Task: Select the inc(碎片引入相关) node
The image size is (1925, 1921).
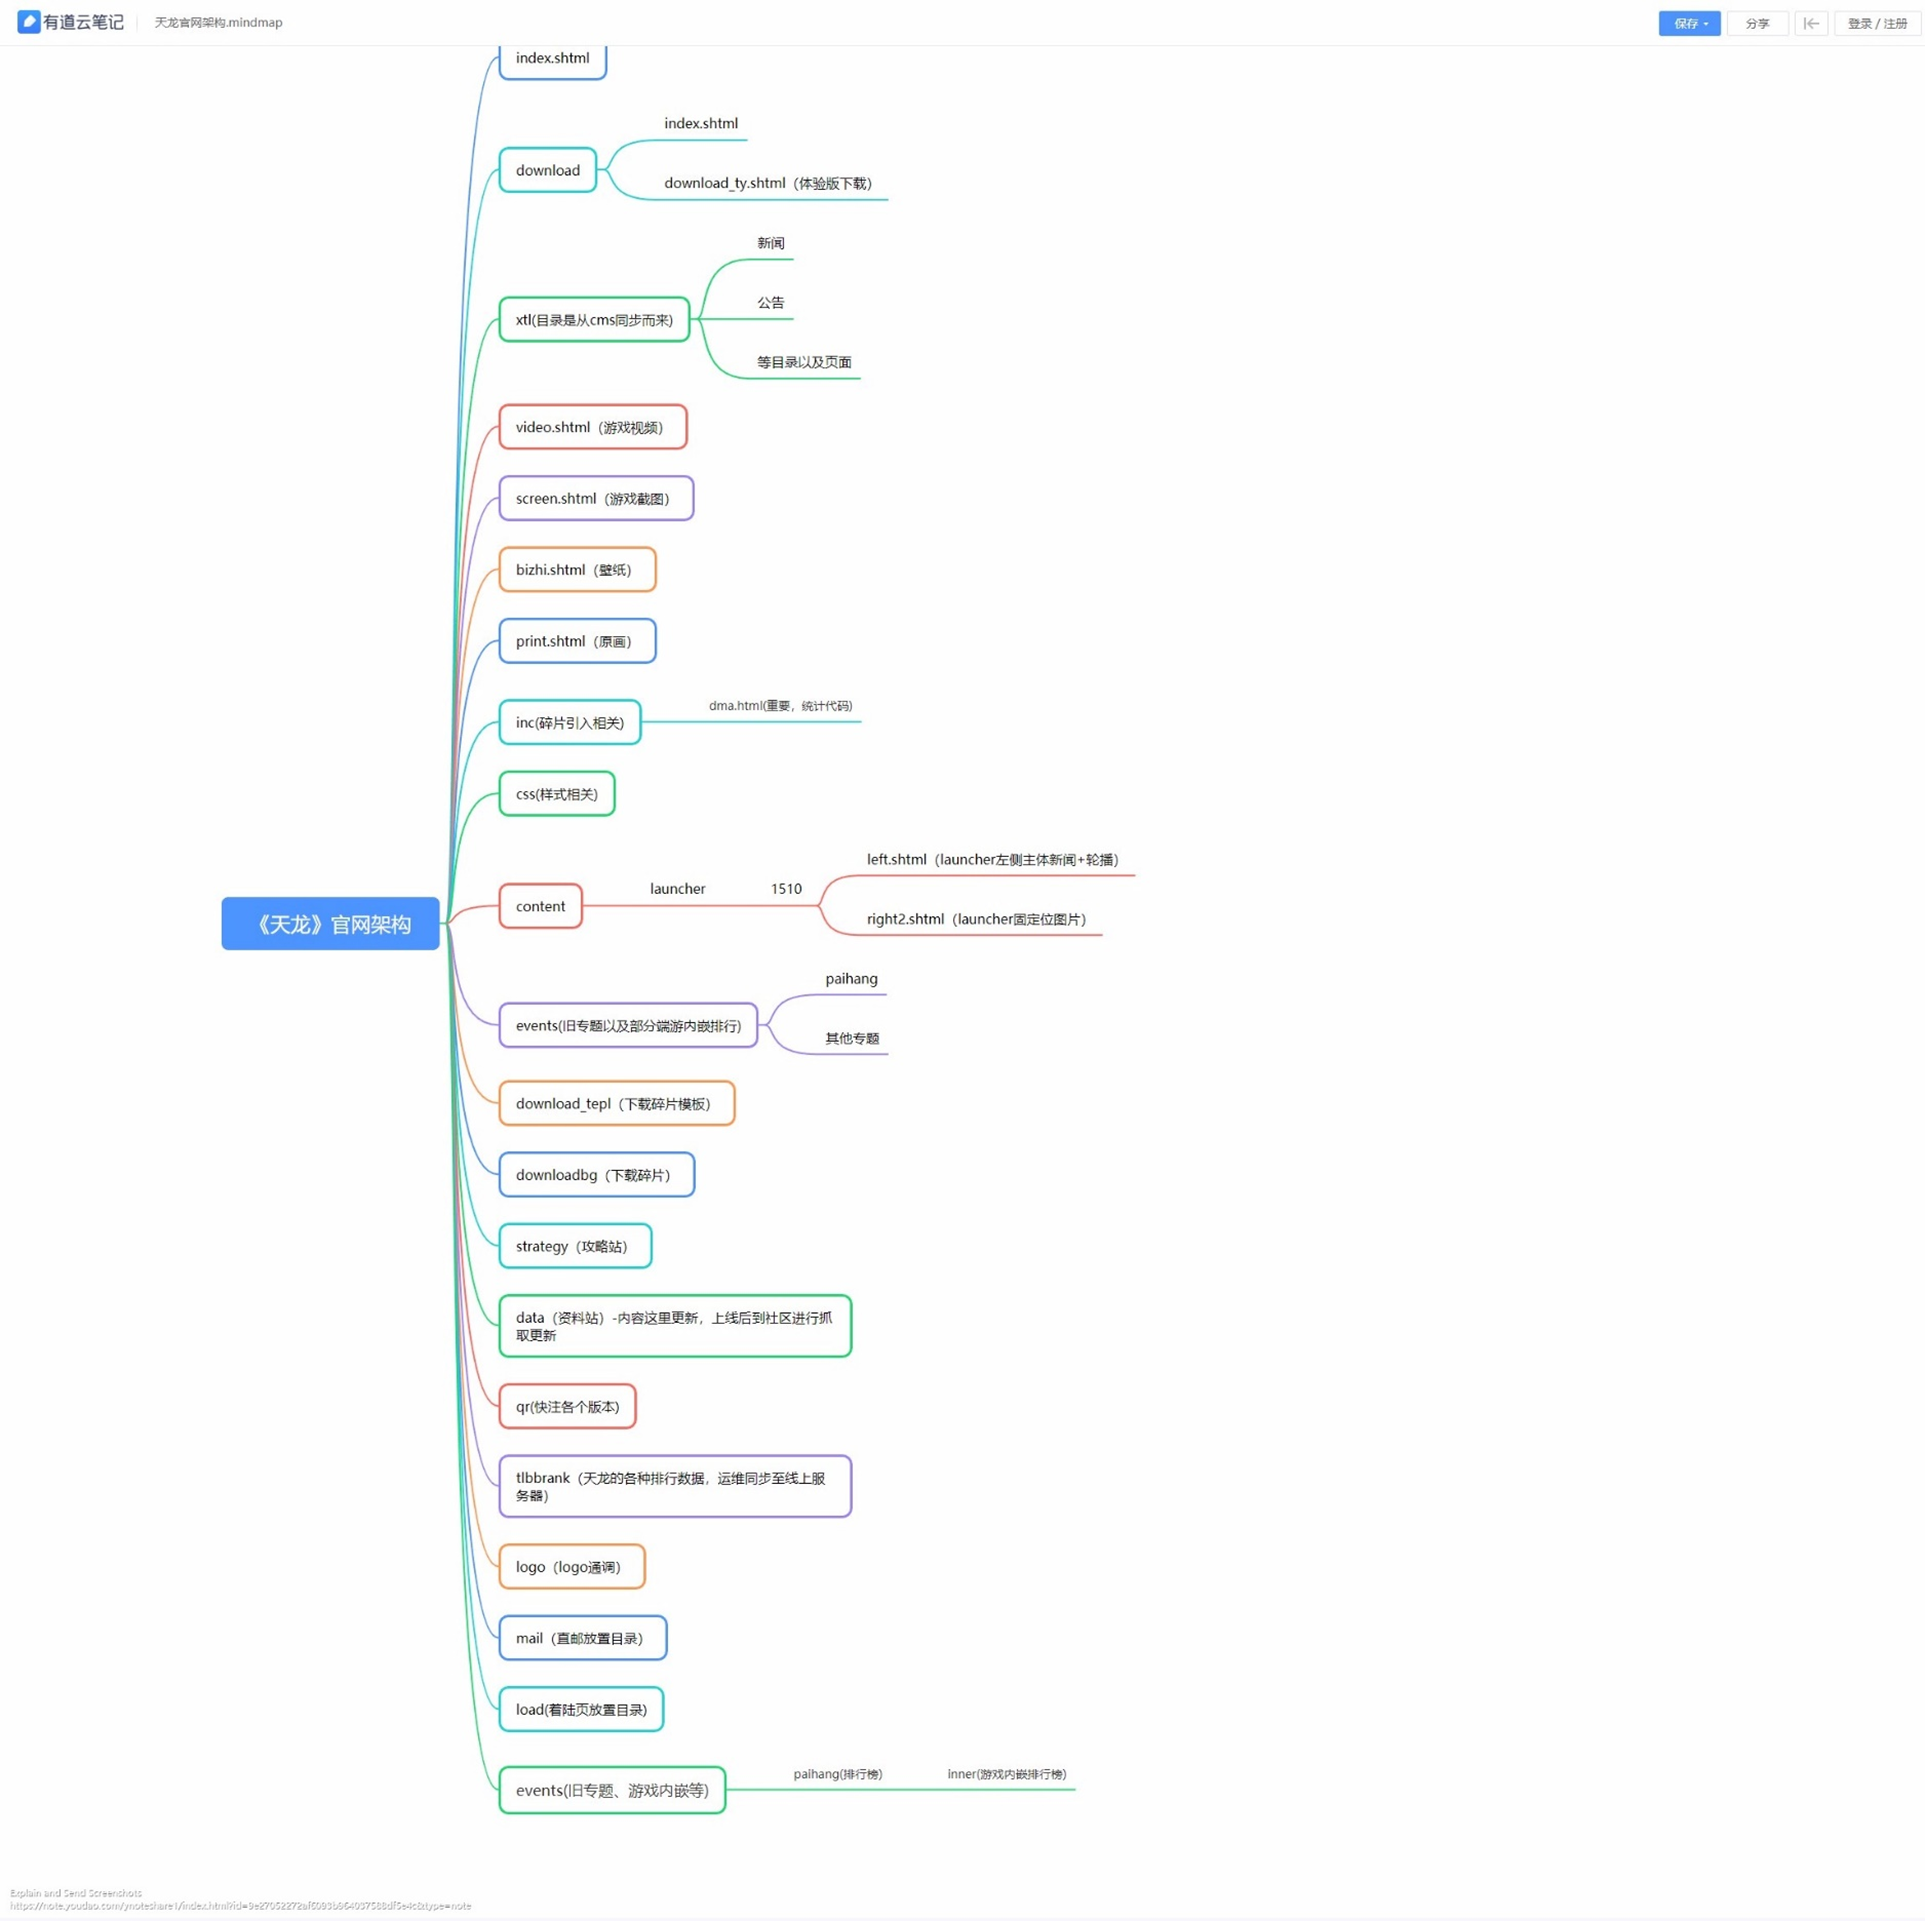Action: coord(569,722)
